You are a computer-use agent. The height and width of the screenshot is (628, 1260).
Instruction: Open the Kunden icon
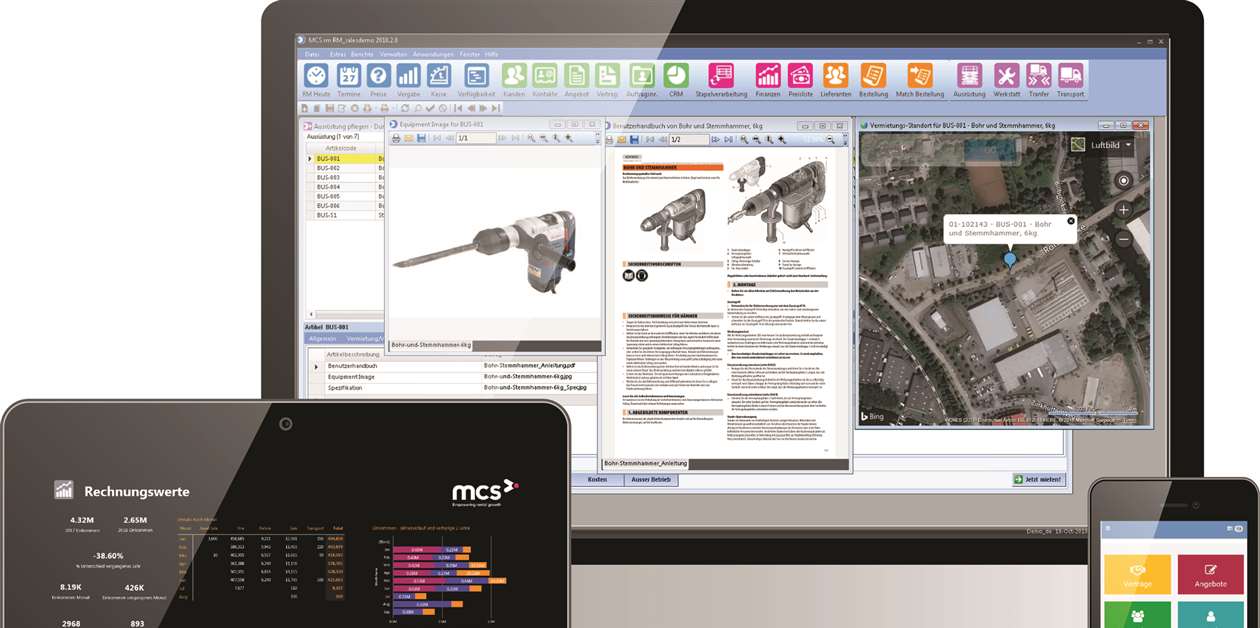[514, 76]
